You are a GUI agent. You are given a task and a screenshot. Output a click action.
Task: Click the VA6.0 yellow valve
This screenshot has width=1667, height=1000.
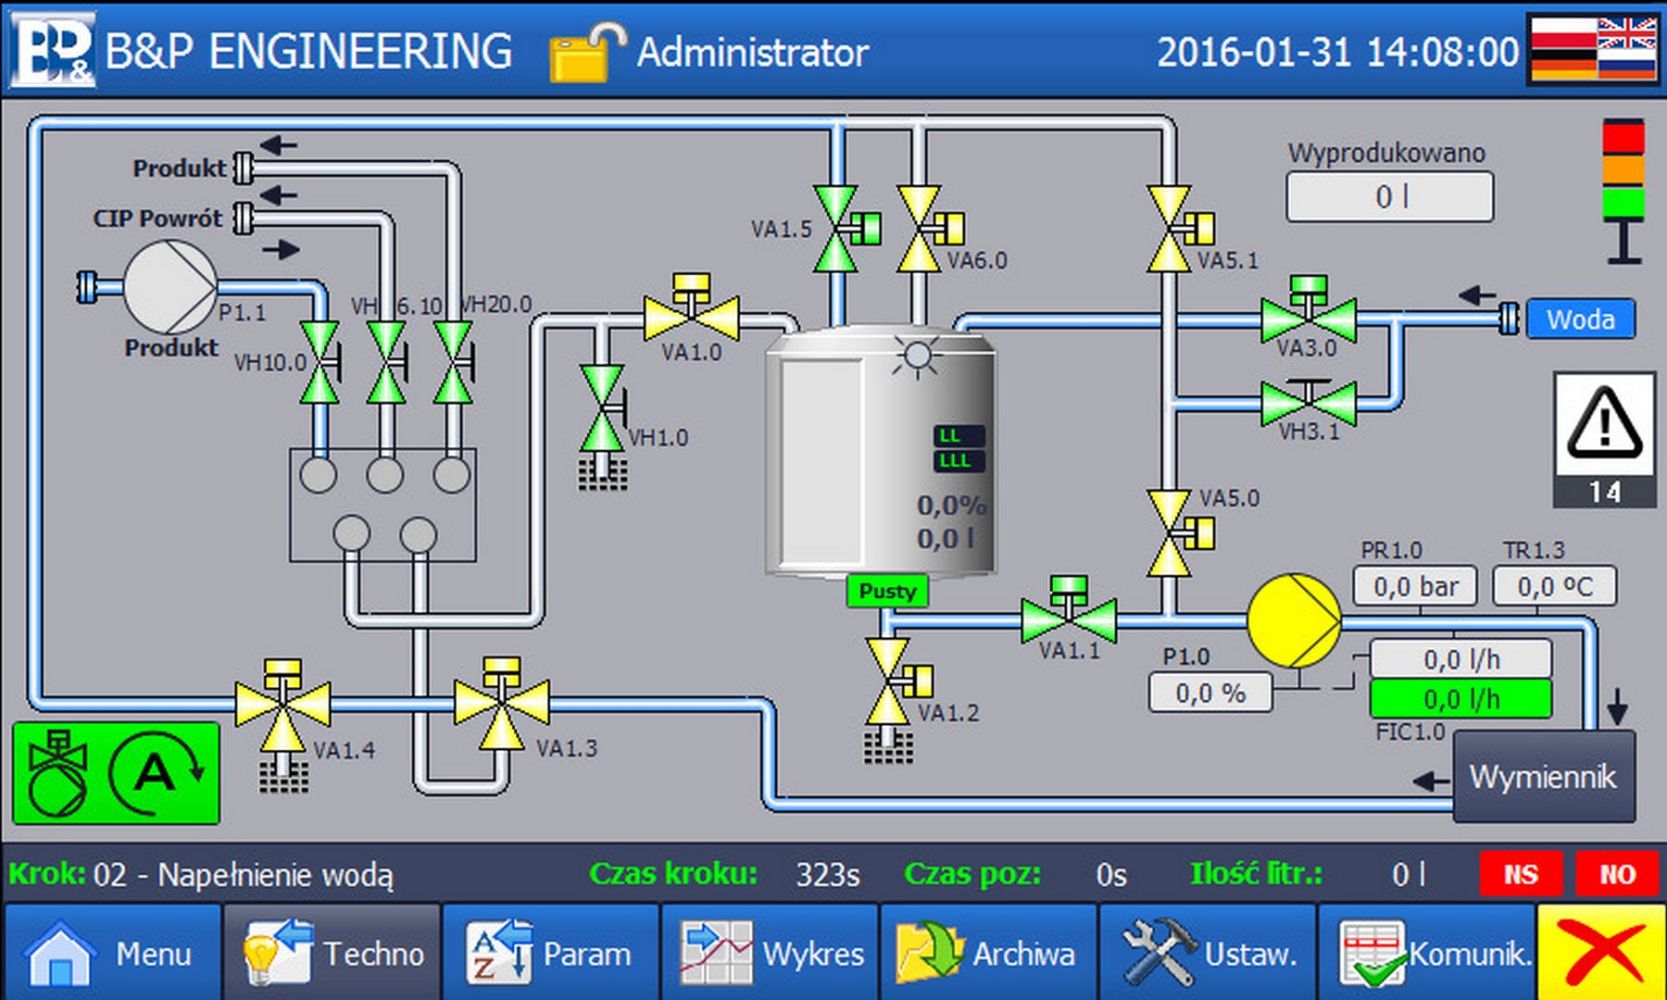click(x=919, y=229)
